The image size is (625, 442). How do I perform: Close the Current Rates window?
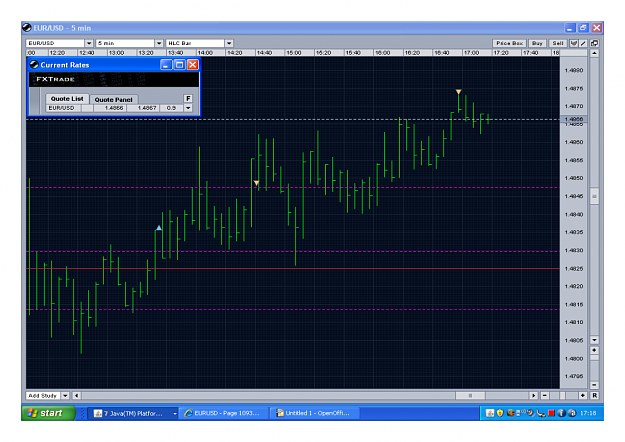point(193,65)
